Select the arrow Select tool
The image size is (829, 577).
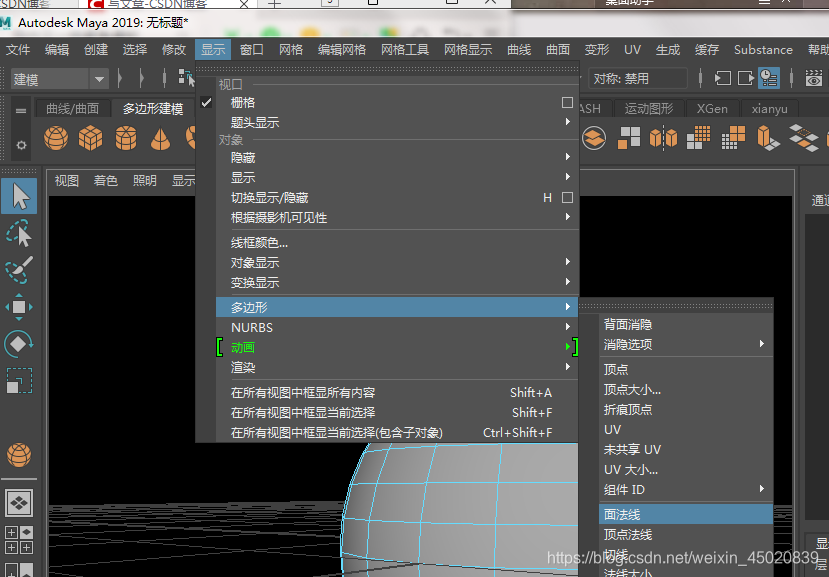click(19, 196)
